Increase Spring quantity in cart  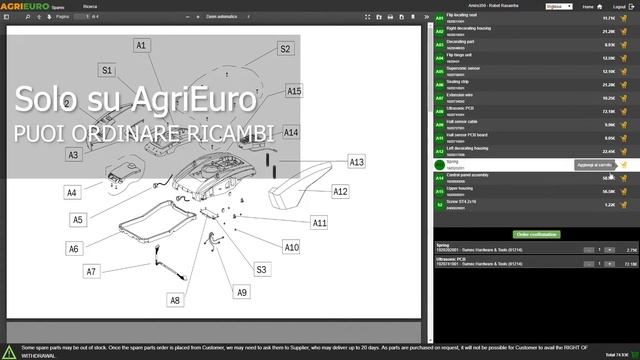coord(609,250)
